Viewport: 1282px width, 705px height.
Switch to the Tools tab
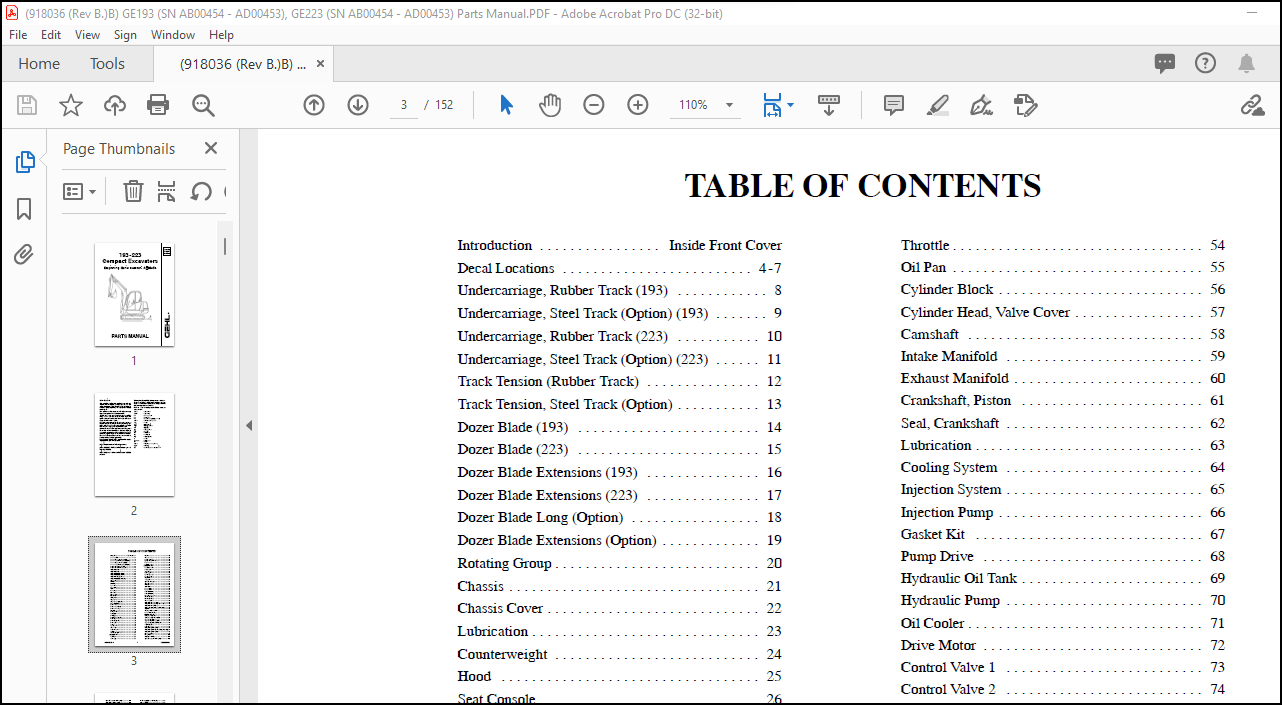(107, 63)
